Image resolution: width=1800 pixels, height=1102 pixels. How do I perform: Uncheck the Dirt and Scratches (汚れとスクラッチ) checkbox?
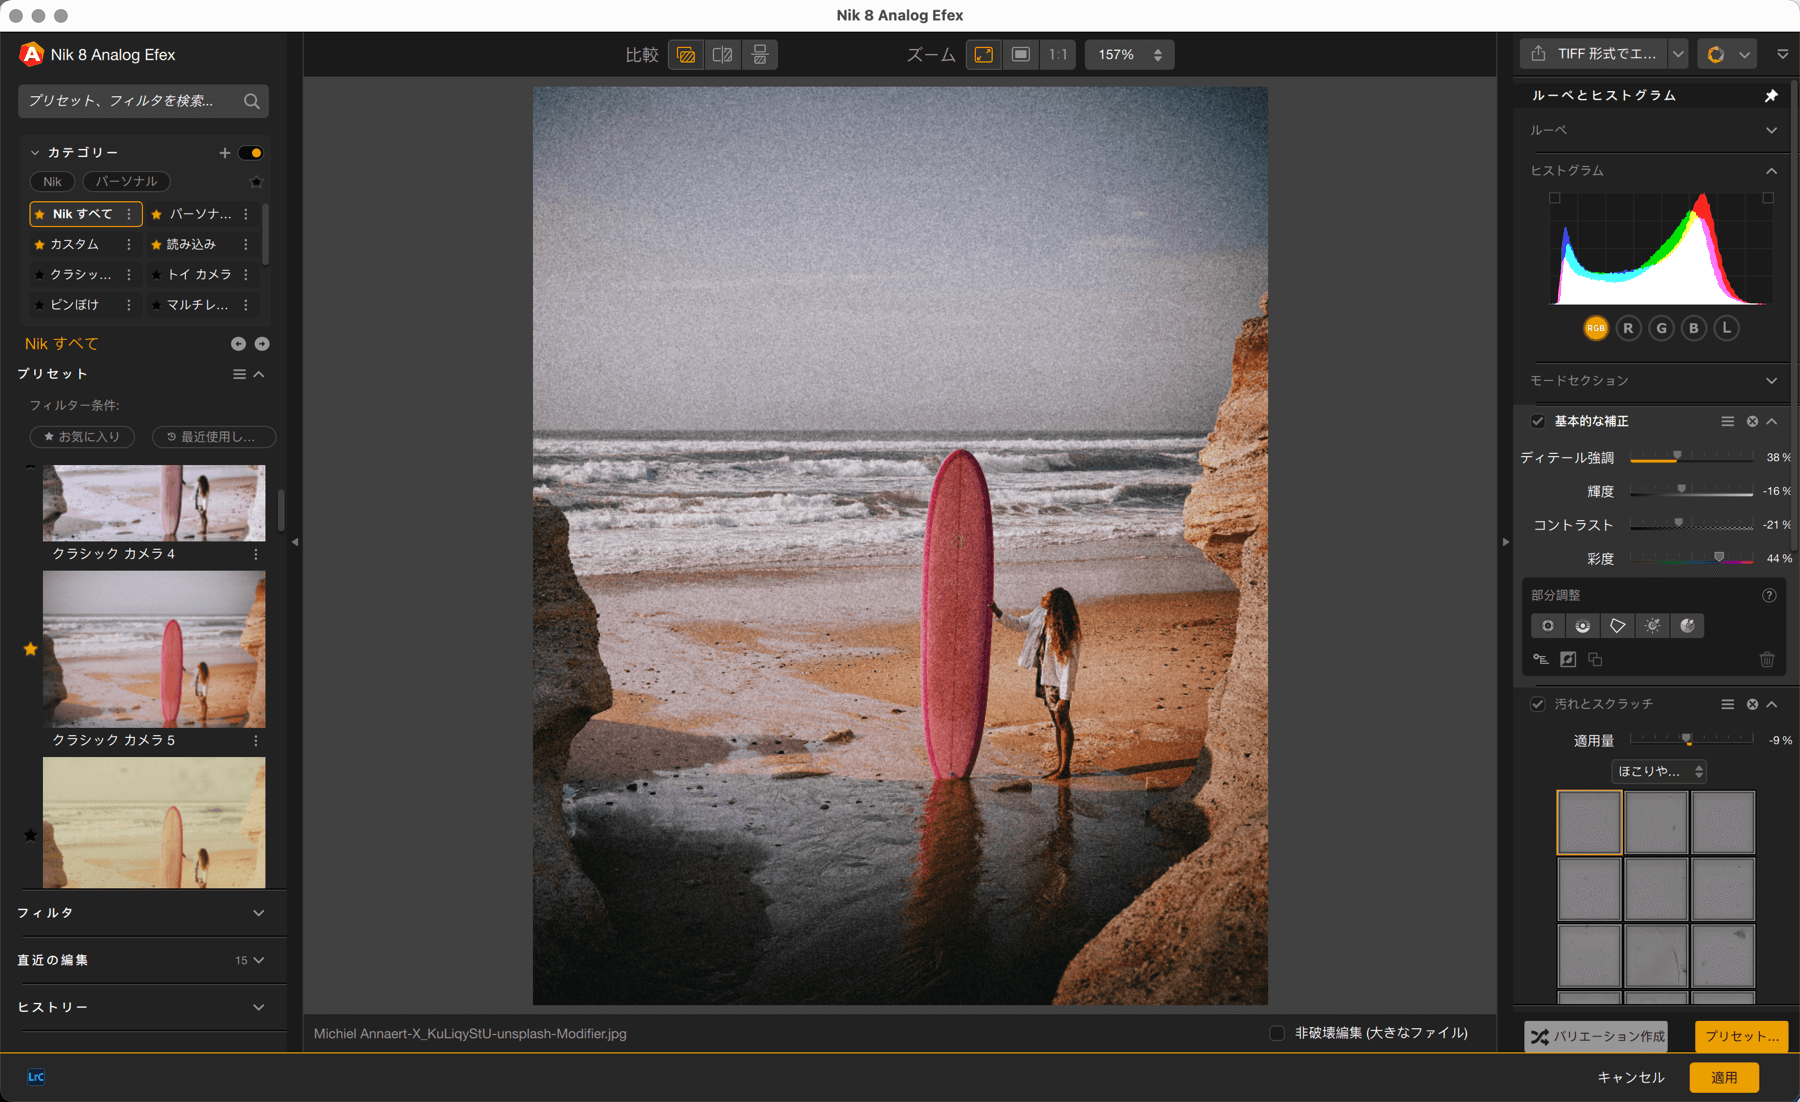click(x=1538, y=705)
